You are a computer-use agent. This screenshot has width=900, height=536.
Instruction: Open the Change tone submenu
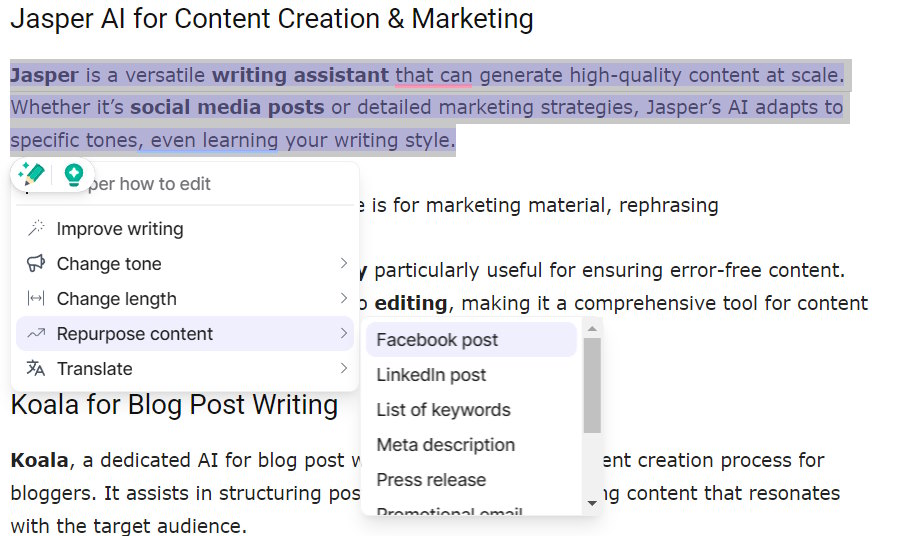pos(185,263)
